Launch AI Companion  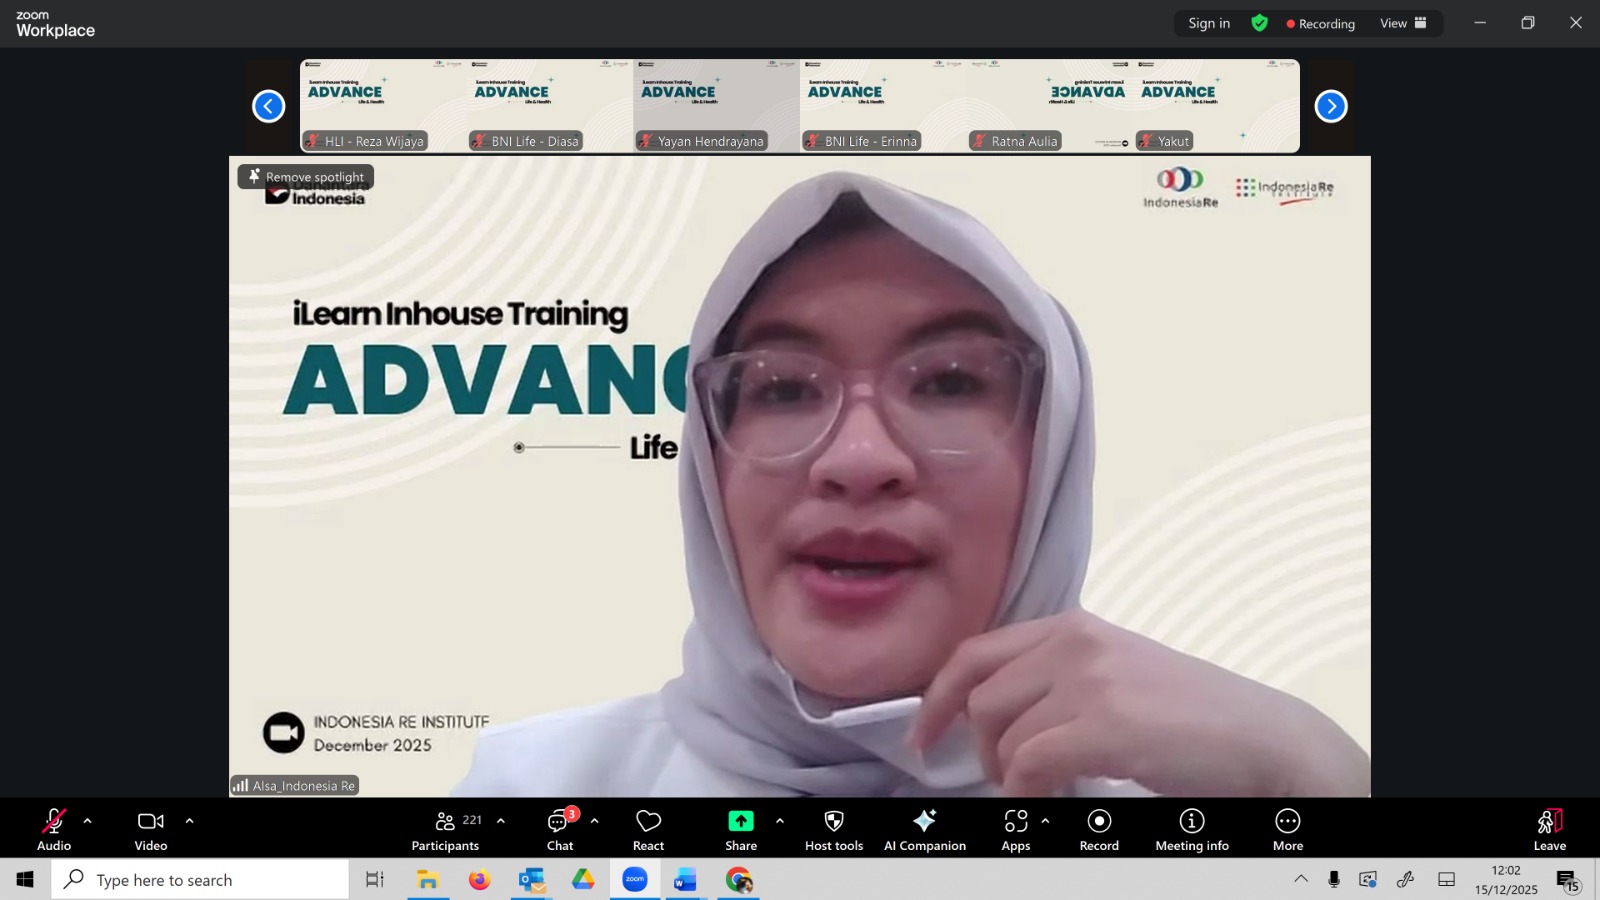924,829
